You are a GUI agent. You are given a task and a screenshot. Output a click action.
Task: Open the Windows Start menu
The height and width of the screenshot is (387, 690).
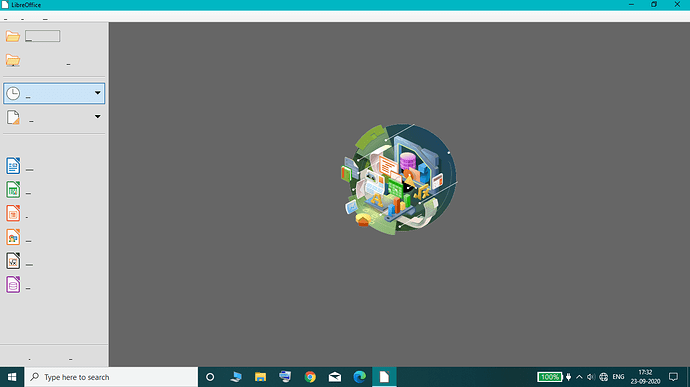click(x=12, y=377)
